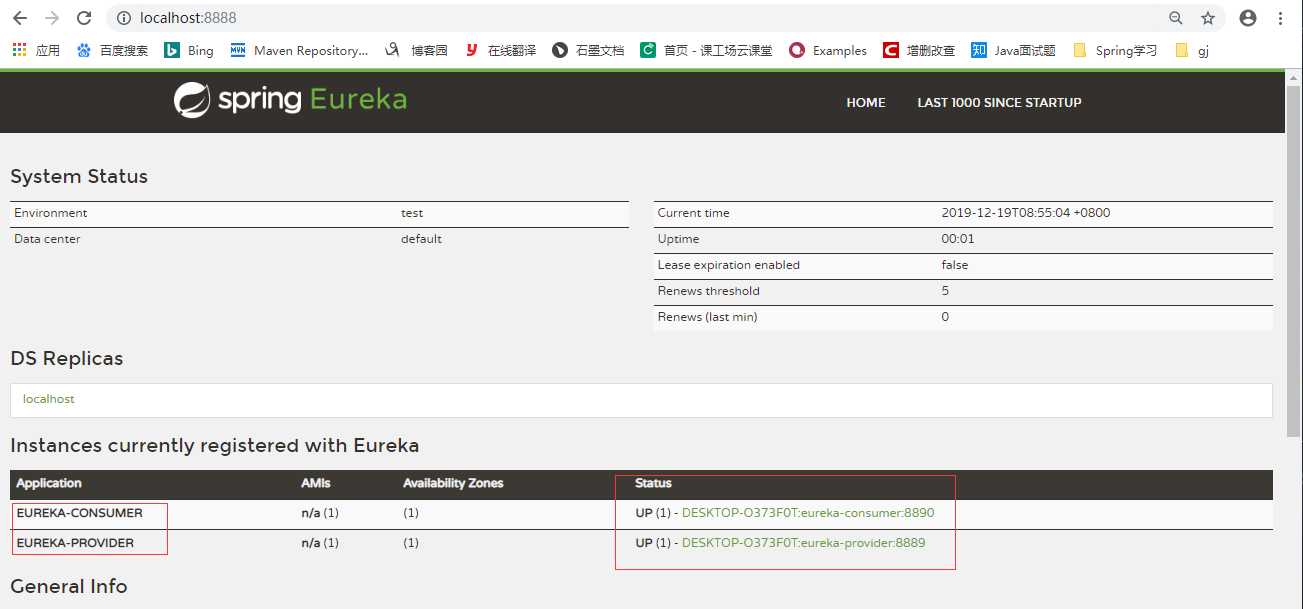
Task: Click the Environment row label
Action: click(x=51, y=213)
